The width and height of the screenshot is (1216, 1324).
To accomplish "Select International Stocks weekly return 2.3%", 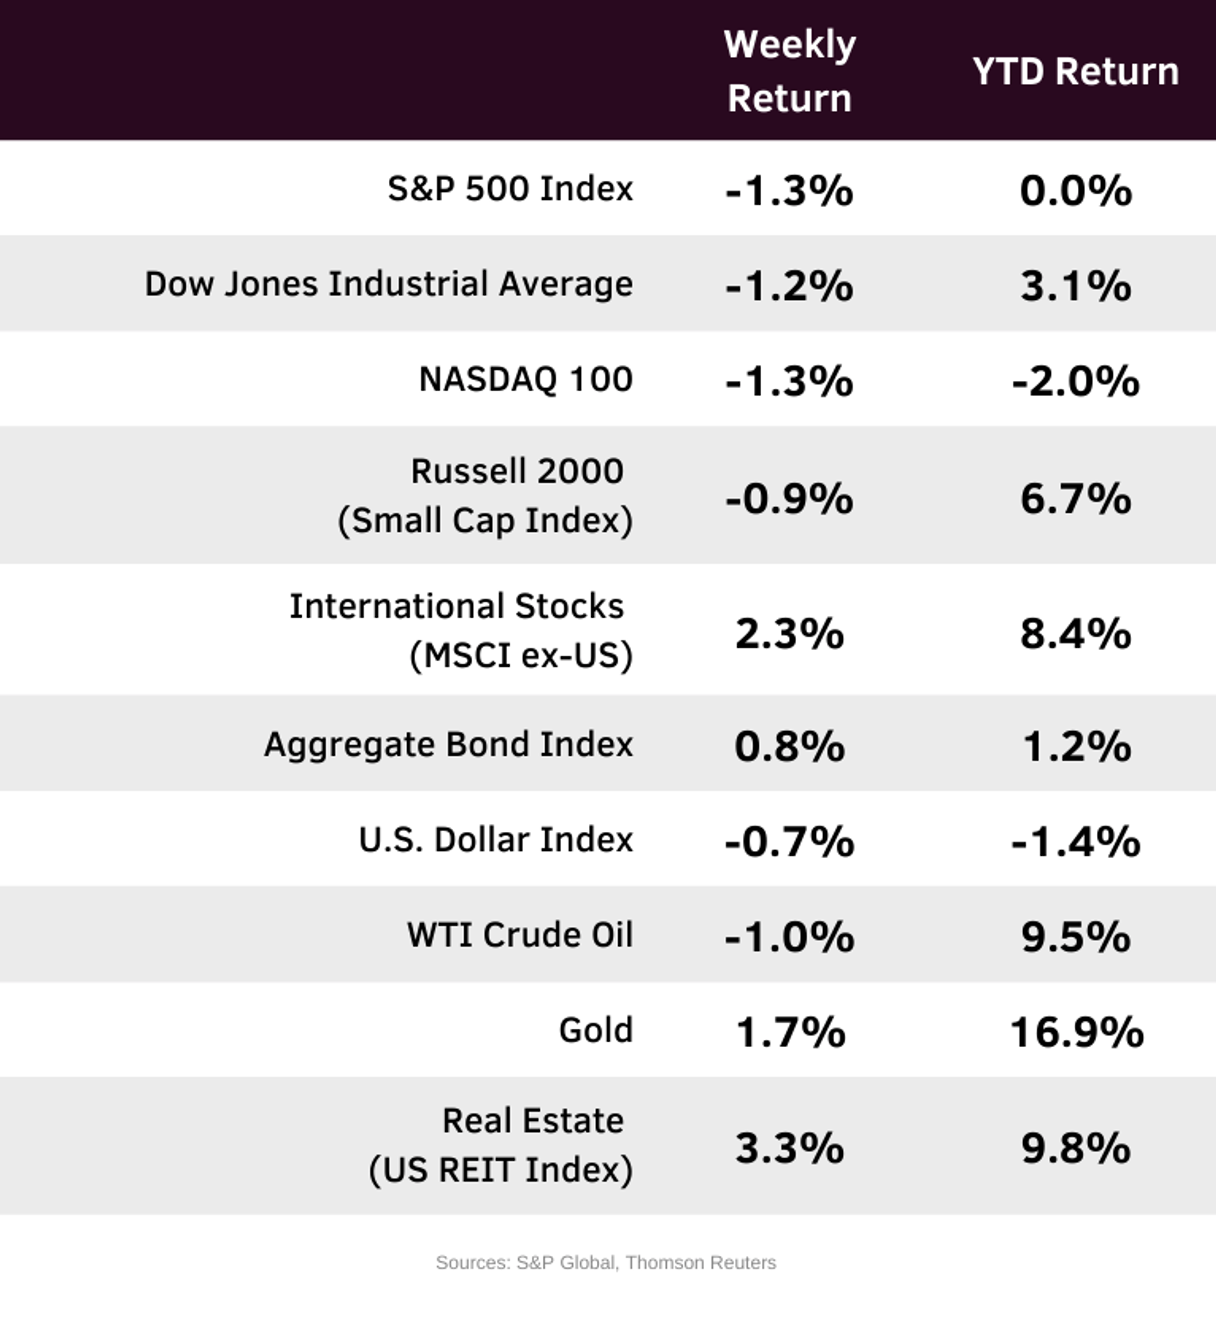I will (x=789, y=633).
